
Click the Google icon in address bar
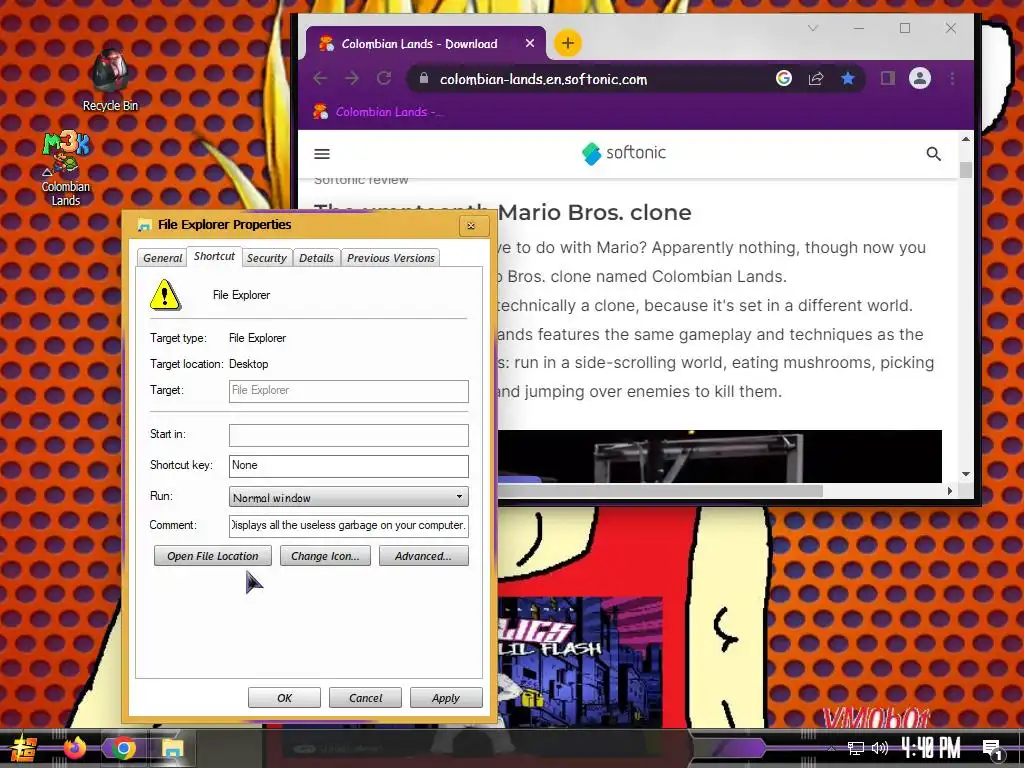[784, 78]
